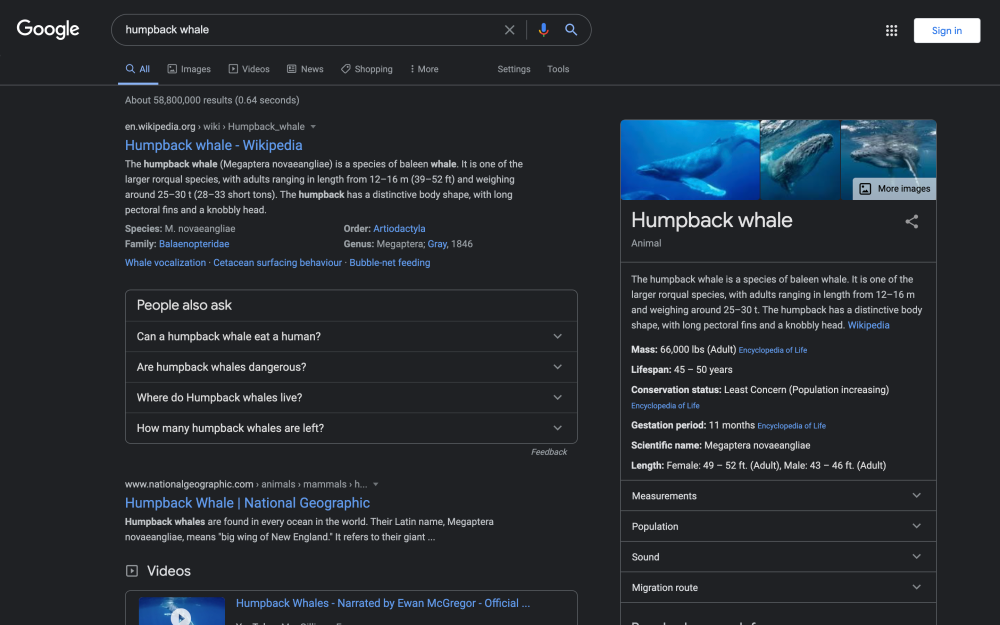Viewport: 1000px width, 625px height.
Task: Open Humpback Whale | National Geographic result
Action: [247, 503]
